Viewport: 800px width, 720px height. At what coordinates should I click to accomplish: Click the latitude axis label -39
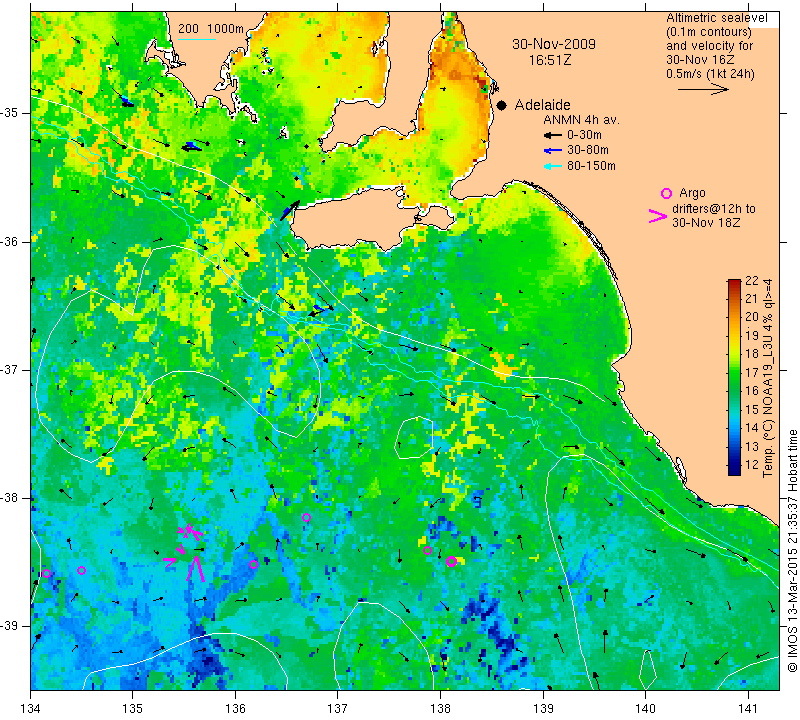pyautogui.click(x=10, y=626)
